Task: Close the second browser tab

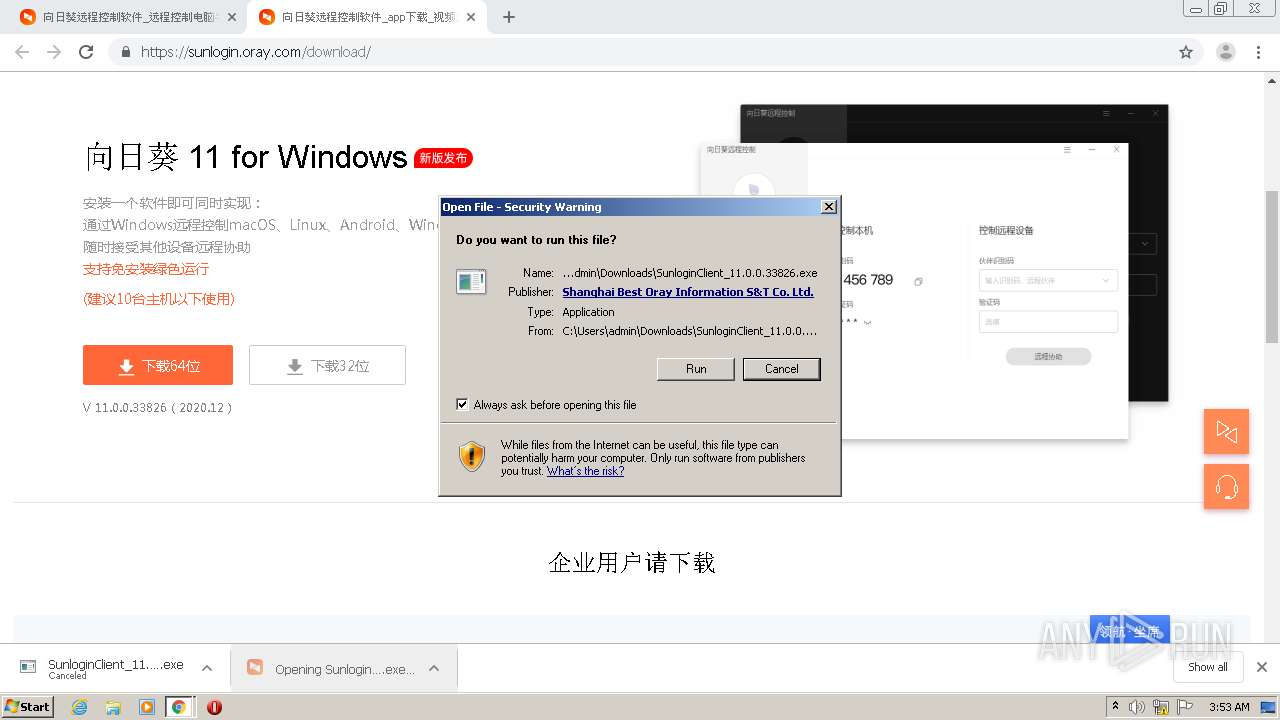Action: pos(470,17)
